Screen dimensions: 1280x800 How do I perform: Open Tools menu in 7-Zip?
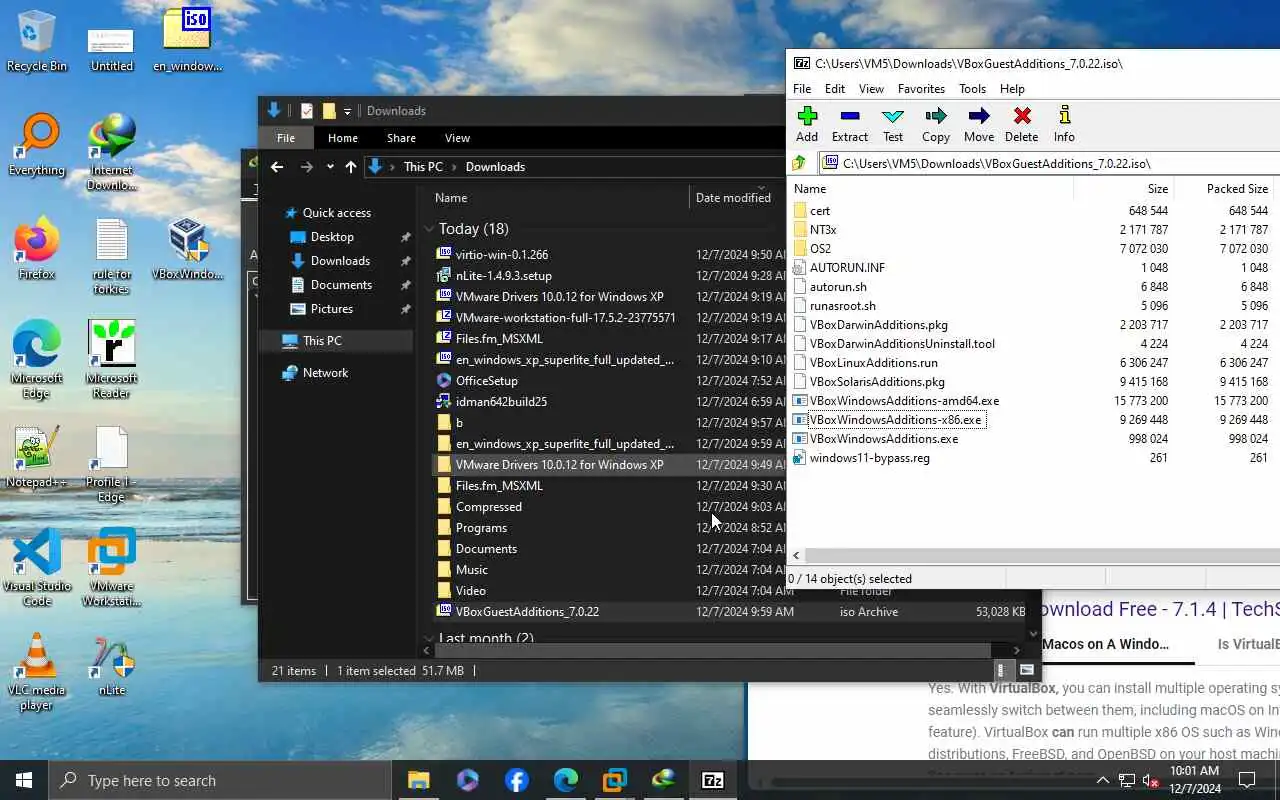coord(972,89)
